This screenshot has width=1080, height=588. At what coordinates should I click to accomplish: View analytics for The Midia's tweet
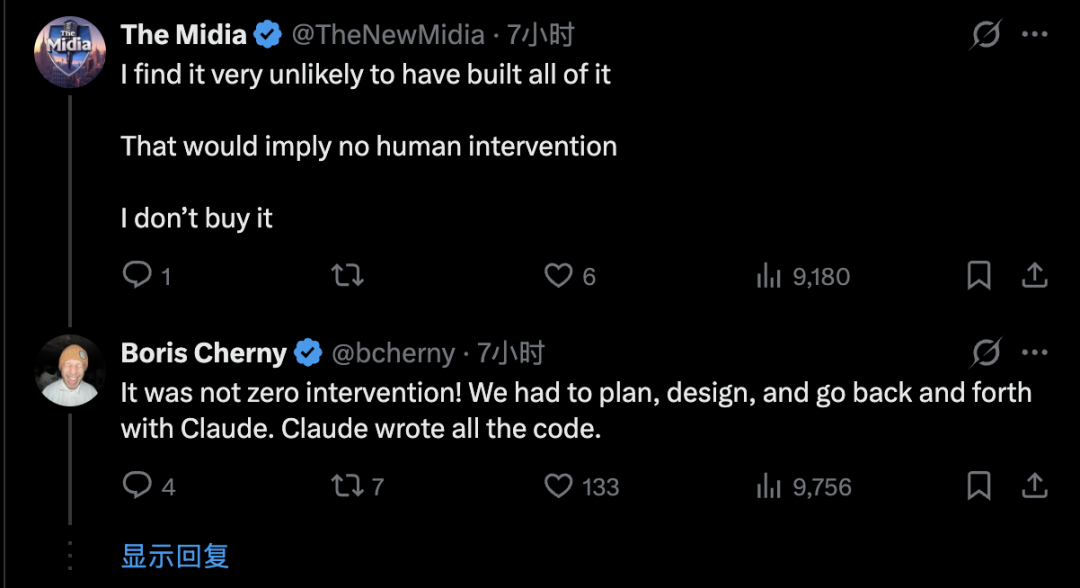click(x=767, y=275)
